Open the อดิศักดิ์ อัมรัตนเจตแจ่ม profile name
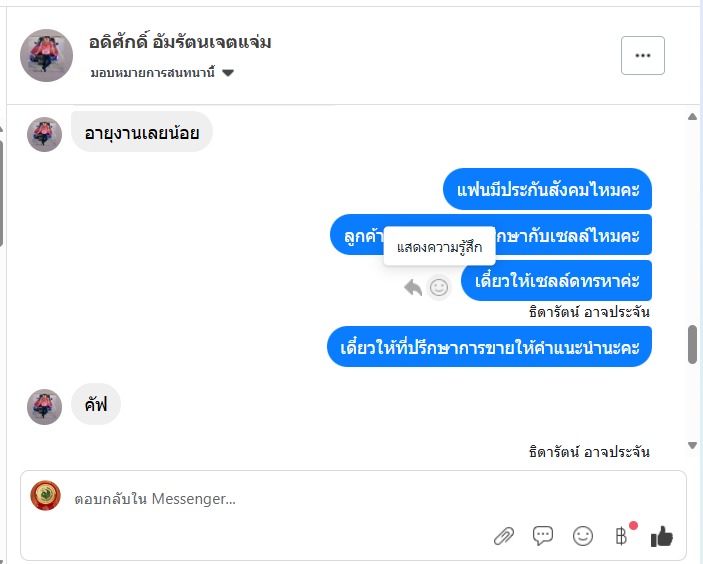Viewport: 703px width, 564px height. pos(180,43)
